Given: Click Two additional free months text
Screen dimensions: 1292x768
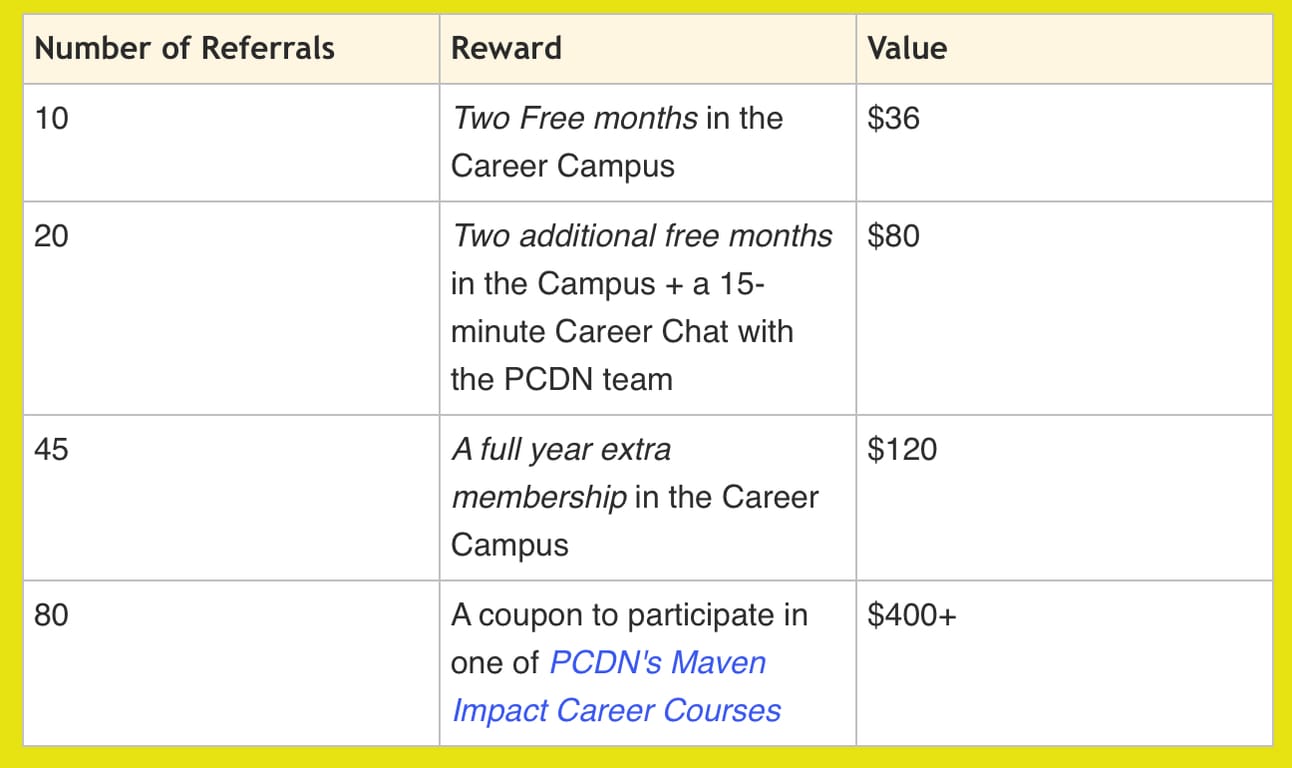Looking at the screenshot, I should [641, 236].
